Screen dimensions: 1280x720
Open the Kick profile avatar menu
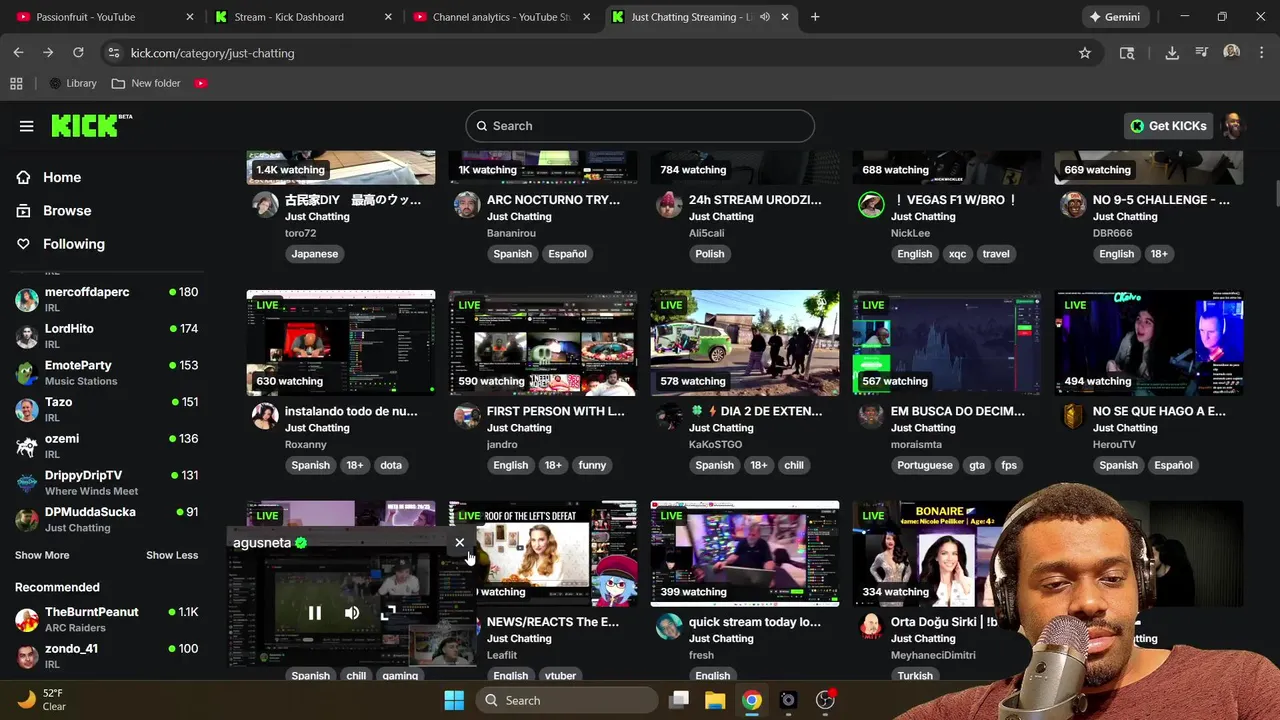tap(1234, 126)
